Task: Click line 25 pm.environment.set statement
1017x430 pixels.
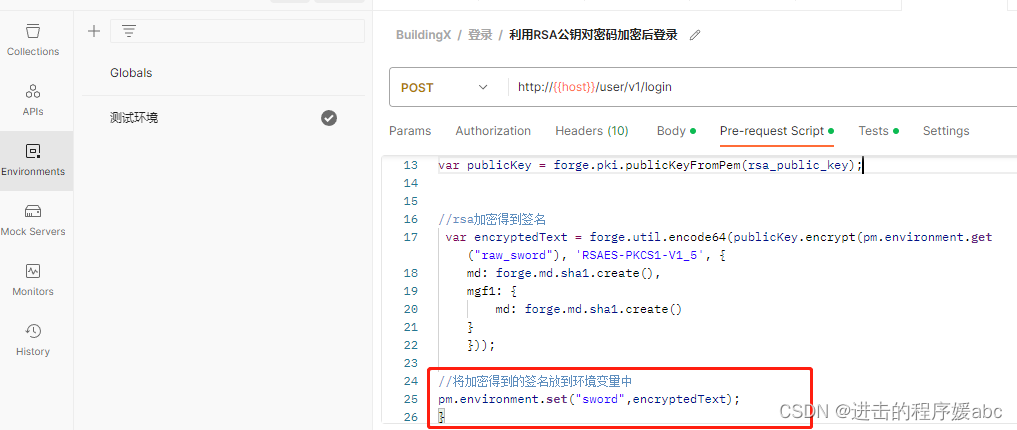Action: click(x=589, y=399)
